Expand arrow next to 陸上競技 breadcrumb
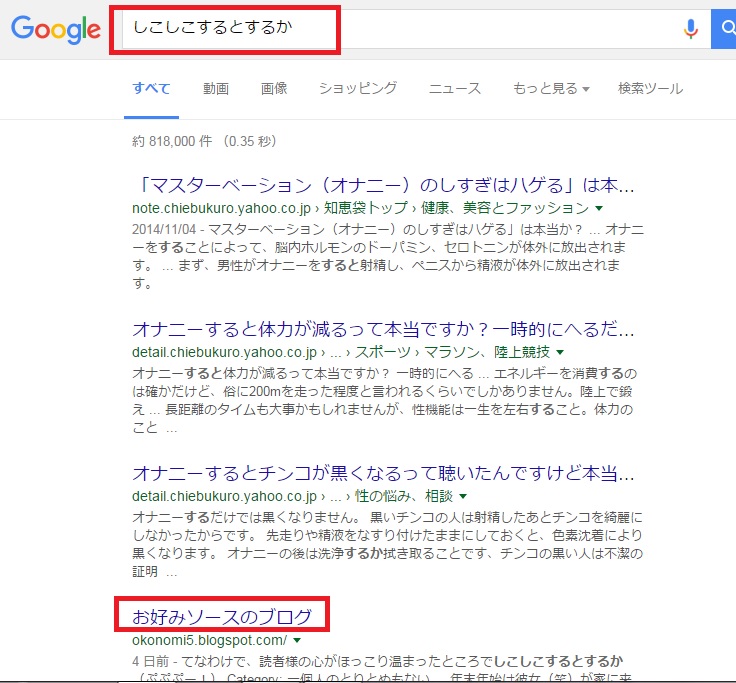The image size is (736, 683). (x=560, y=353)
